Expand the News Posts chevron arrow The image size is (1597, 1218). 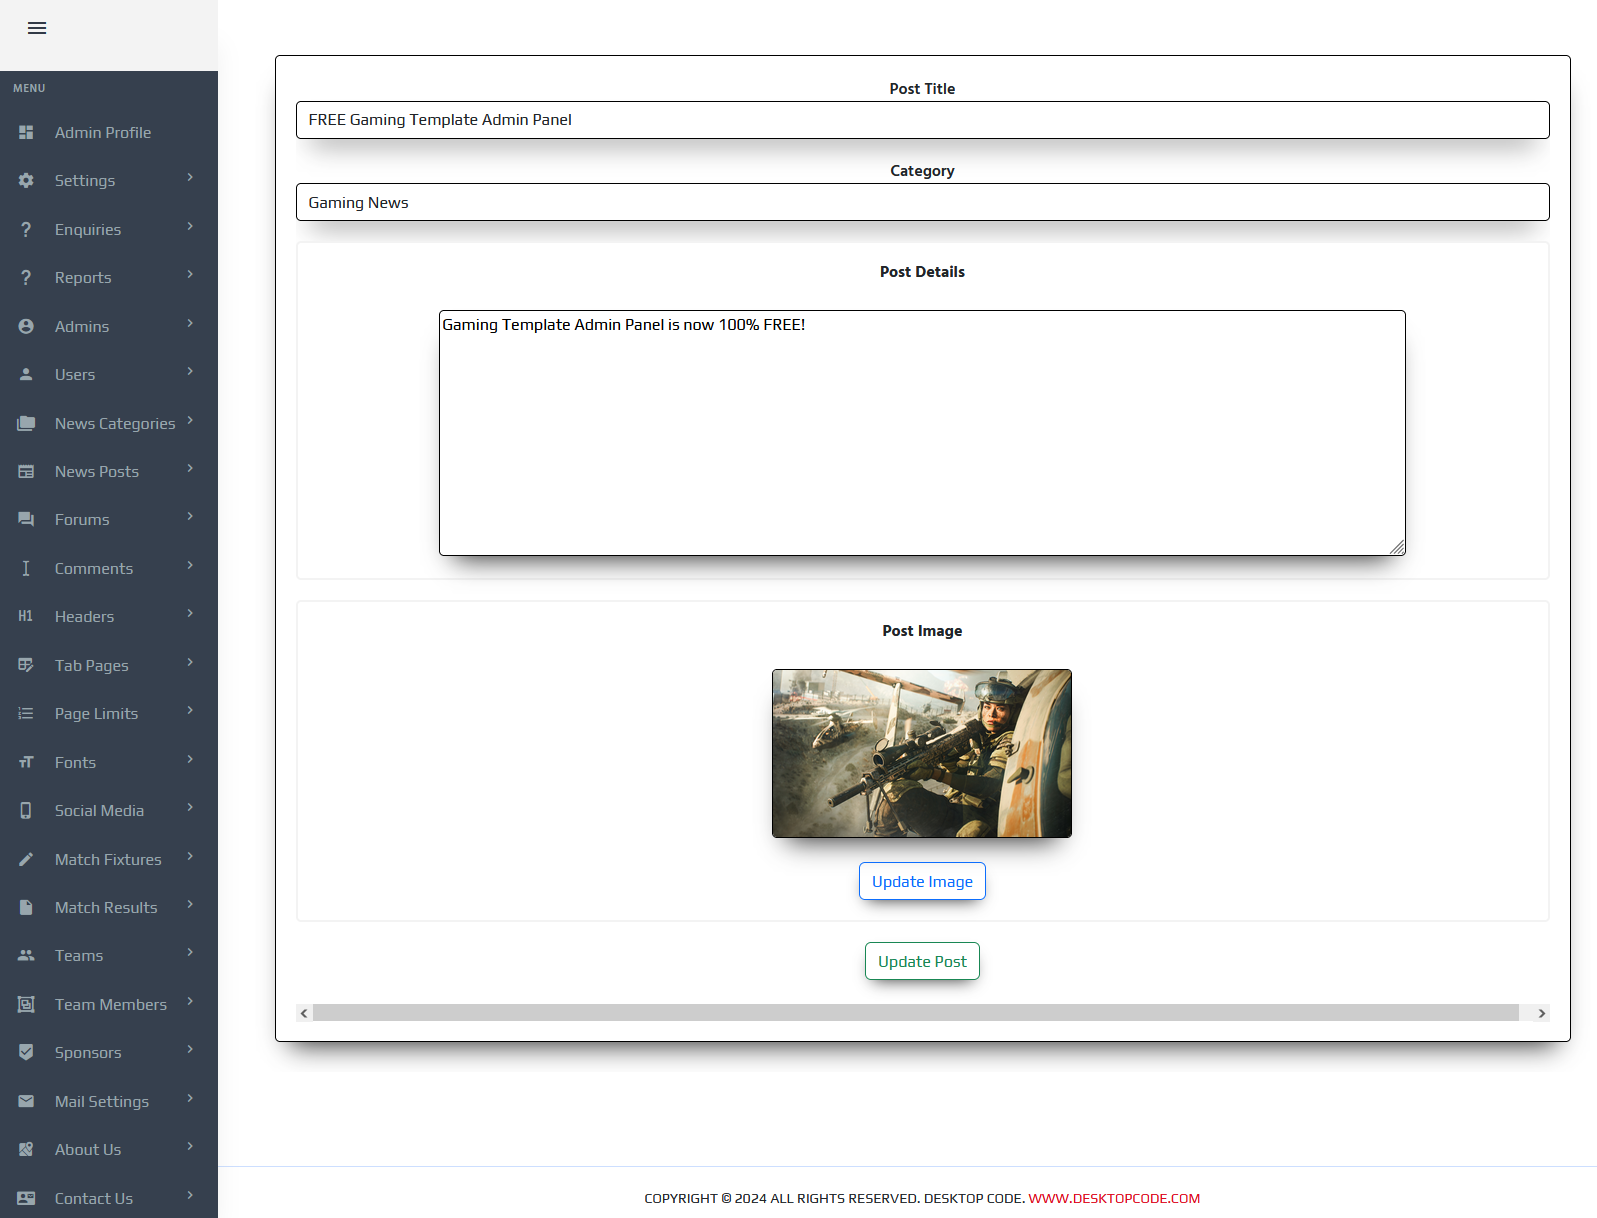(190, 469)
